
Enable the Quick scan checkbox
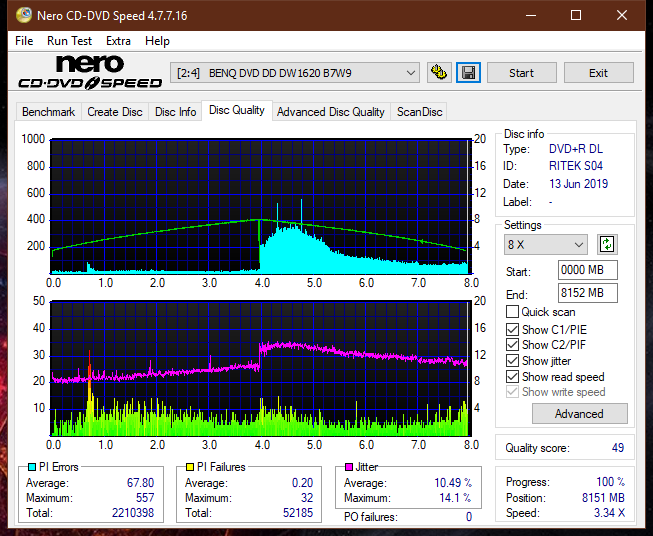(512, 312)
